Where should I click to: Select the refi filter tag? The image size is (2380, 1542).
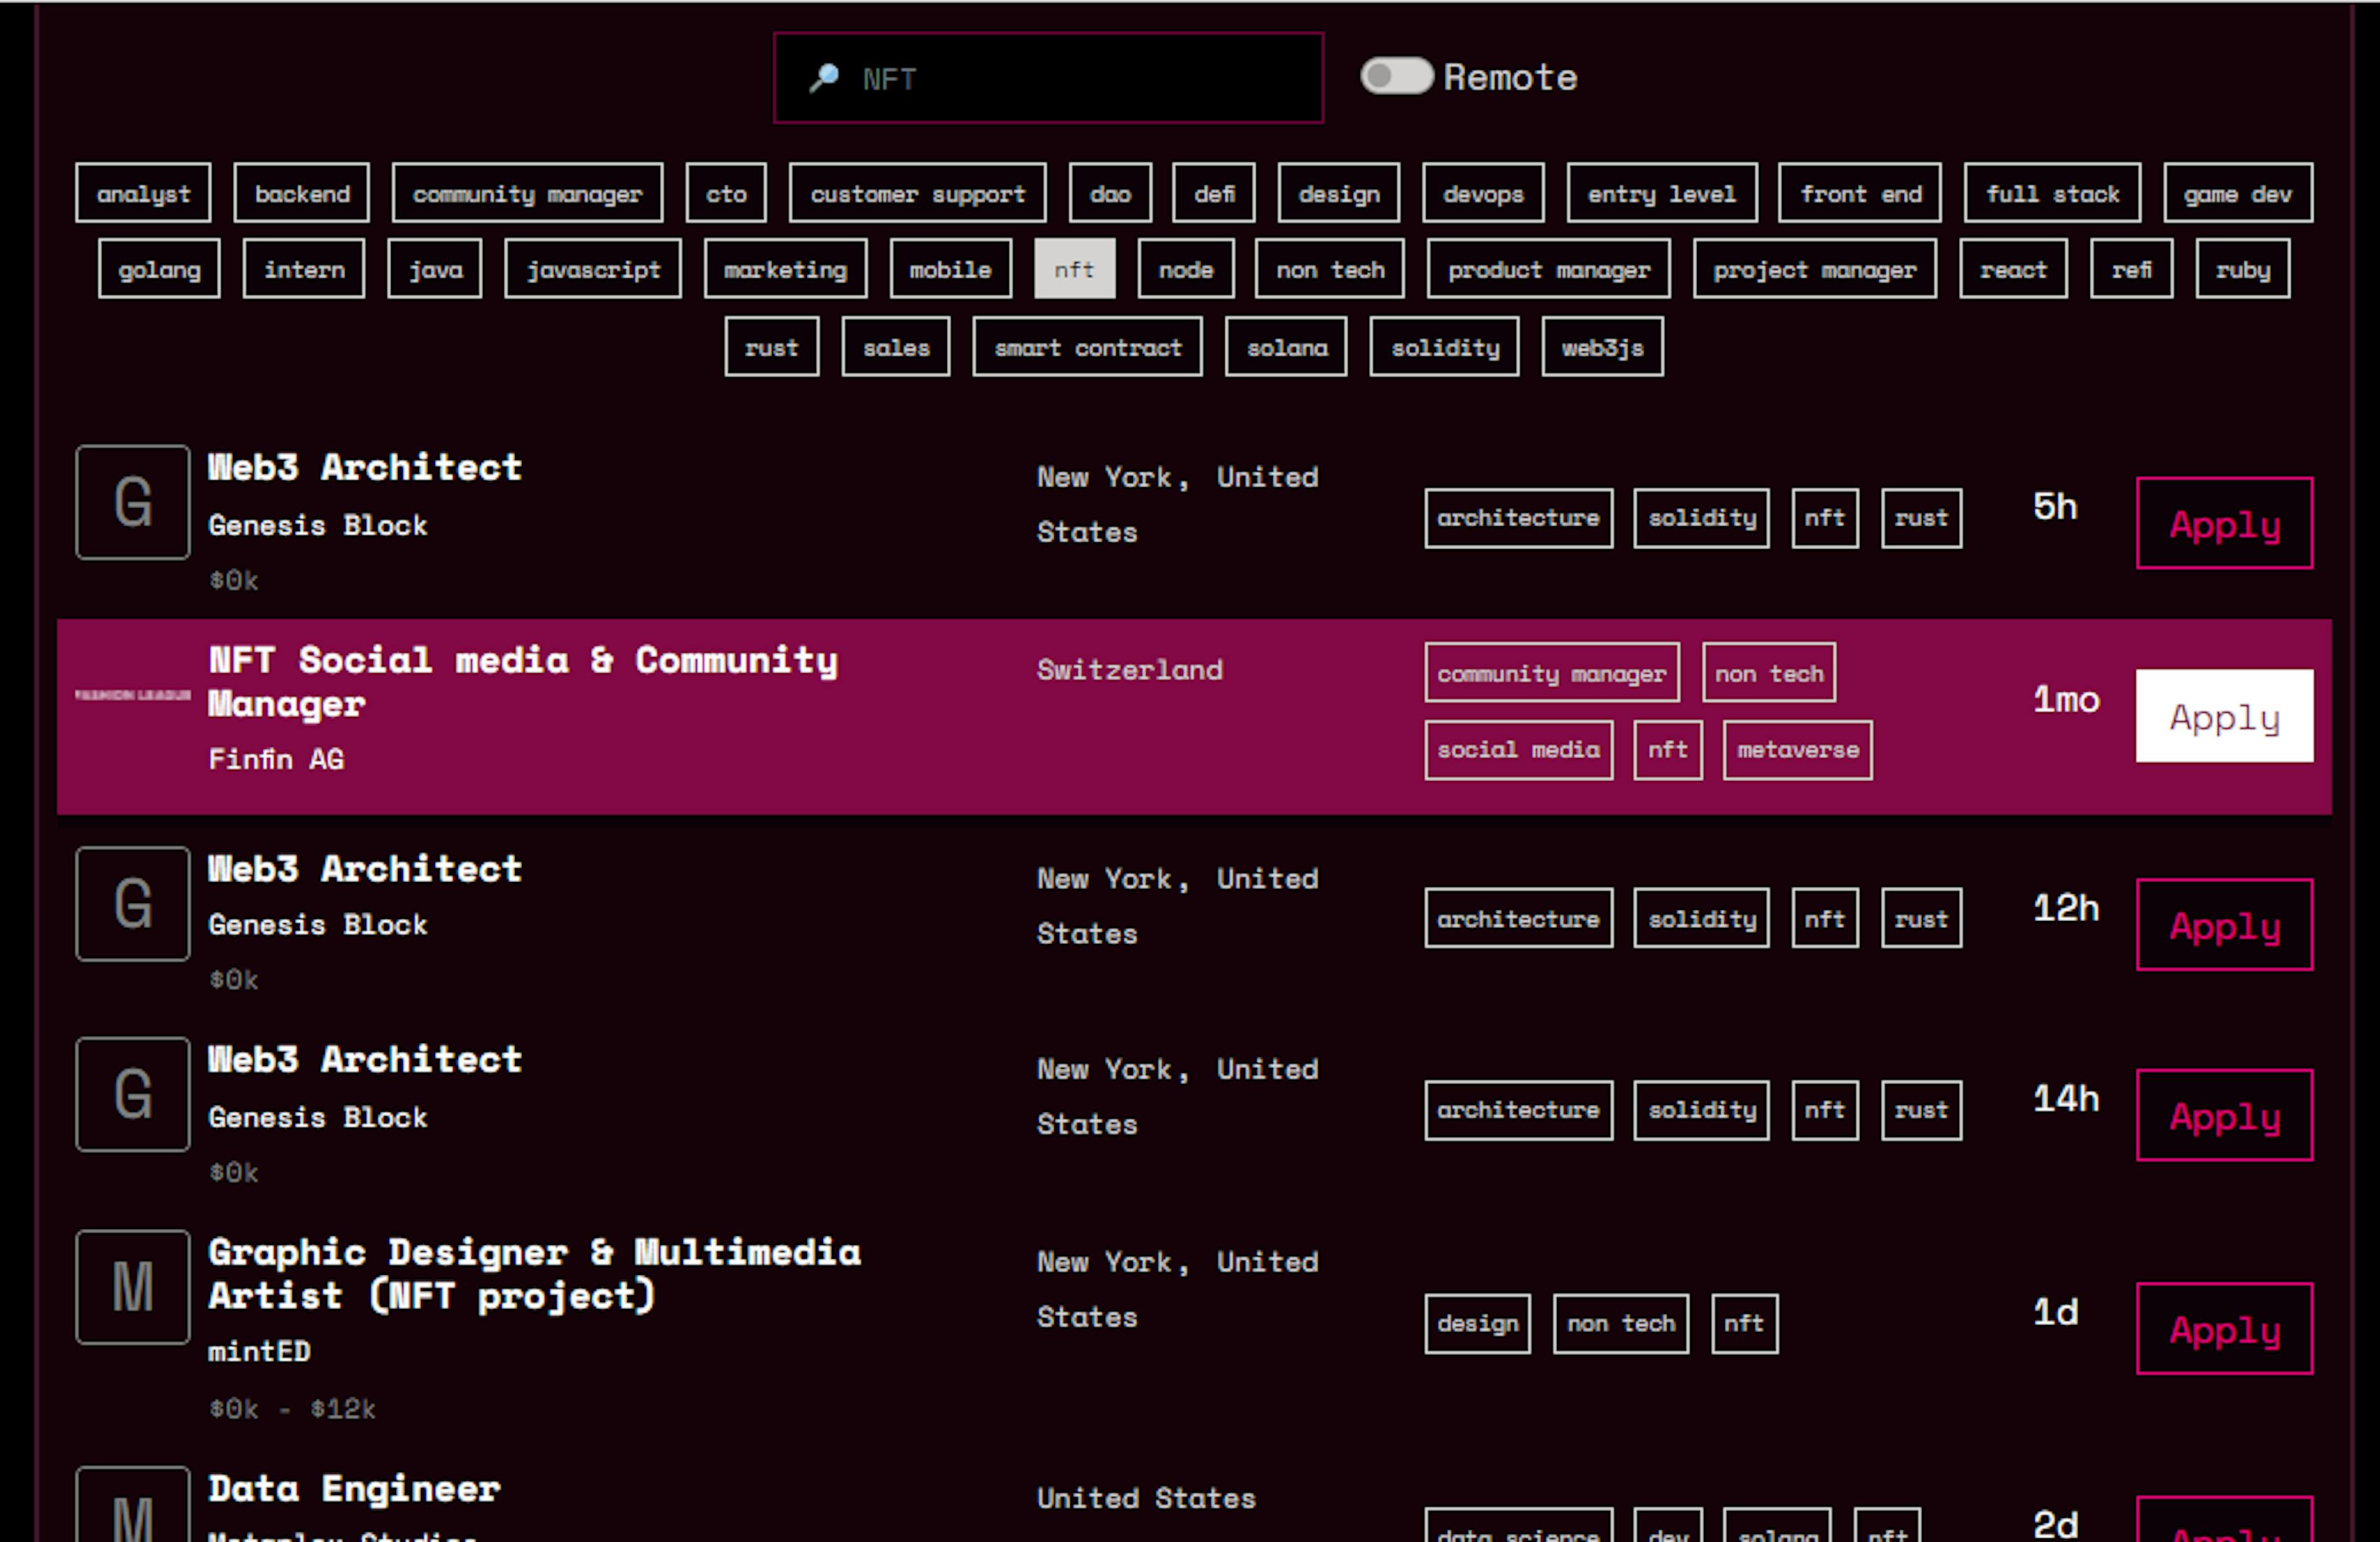(x=2131, y=269)
